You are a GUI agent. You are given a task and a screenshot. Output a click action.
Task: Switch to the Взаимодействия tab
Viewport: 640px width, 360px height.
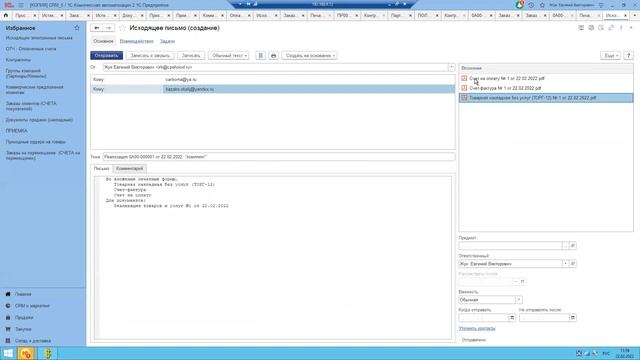[x=137, y=41]
